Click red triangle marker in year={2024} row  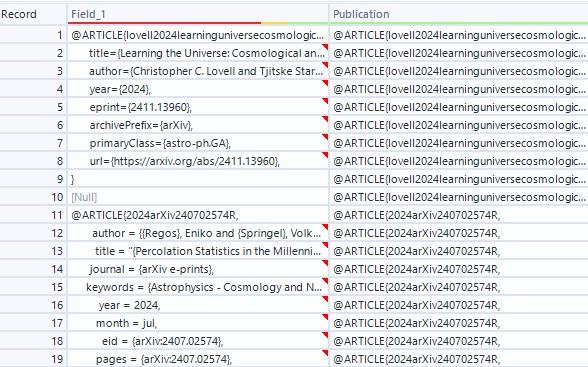coord(325,83)
